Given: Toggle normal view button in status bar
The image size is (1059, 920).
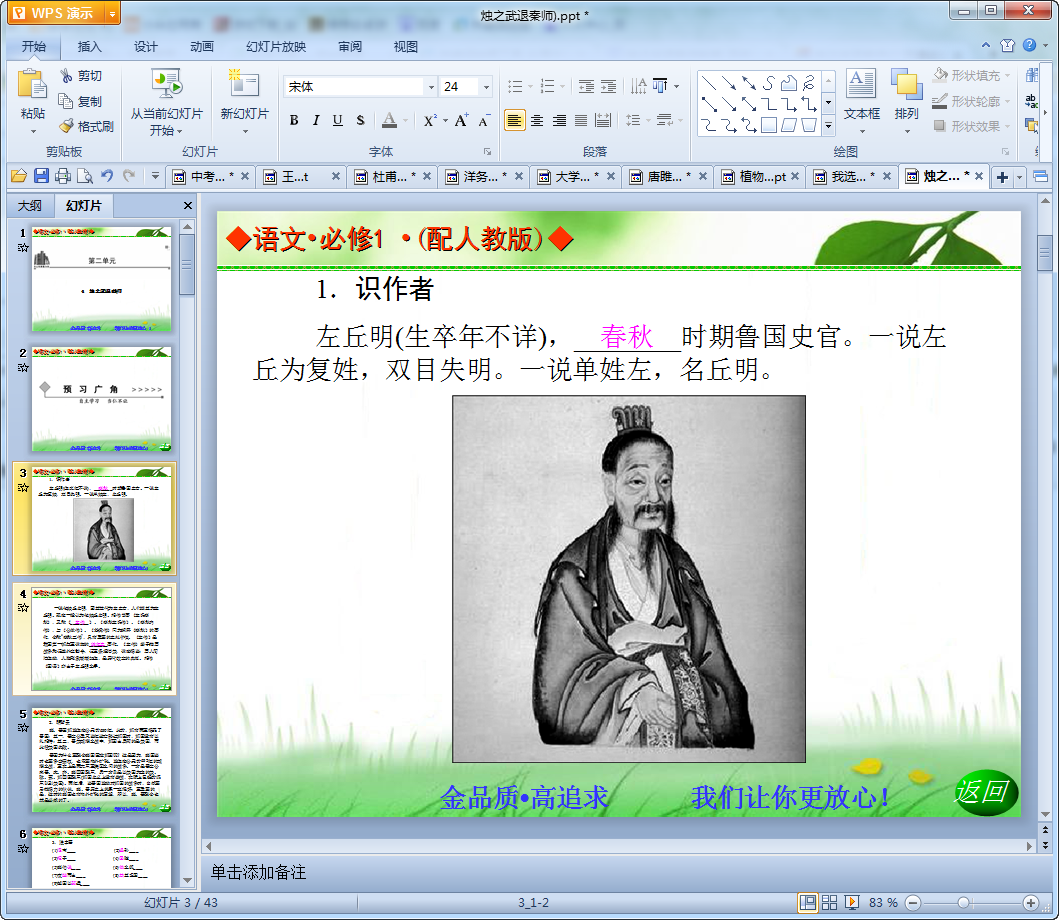Looking at the screenshot, I should (x=807, y=902).
